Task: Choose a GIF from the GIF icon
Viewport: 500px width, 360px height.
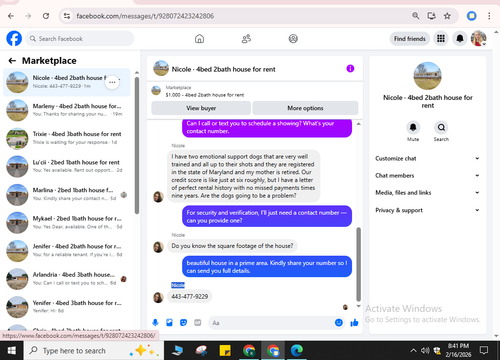Action: (198, 323)
